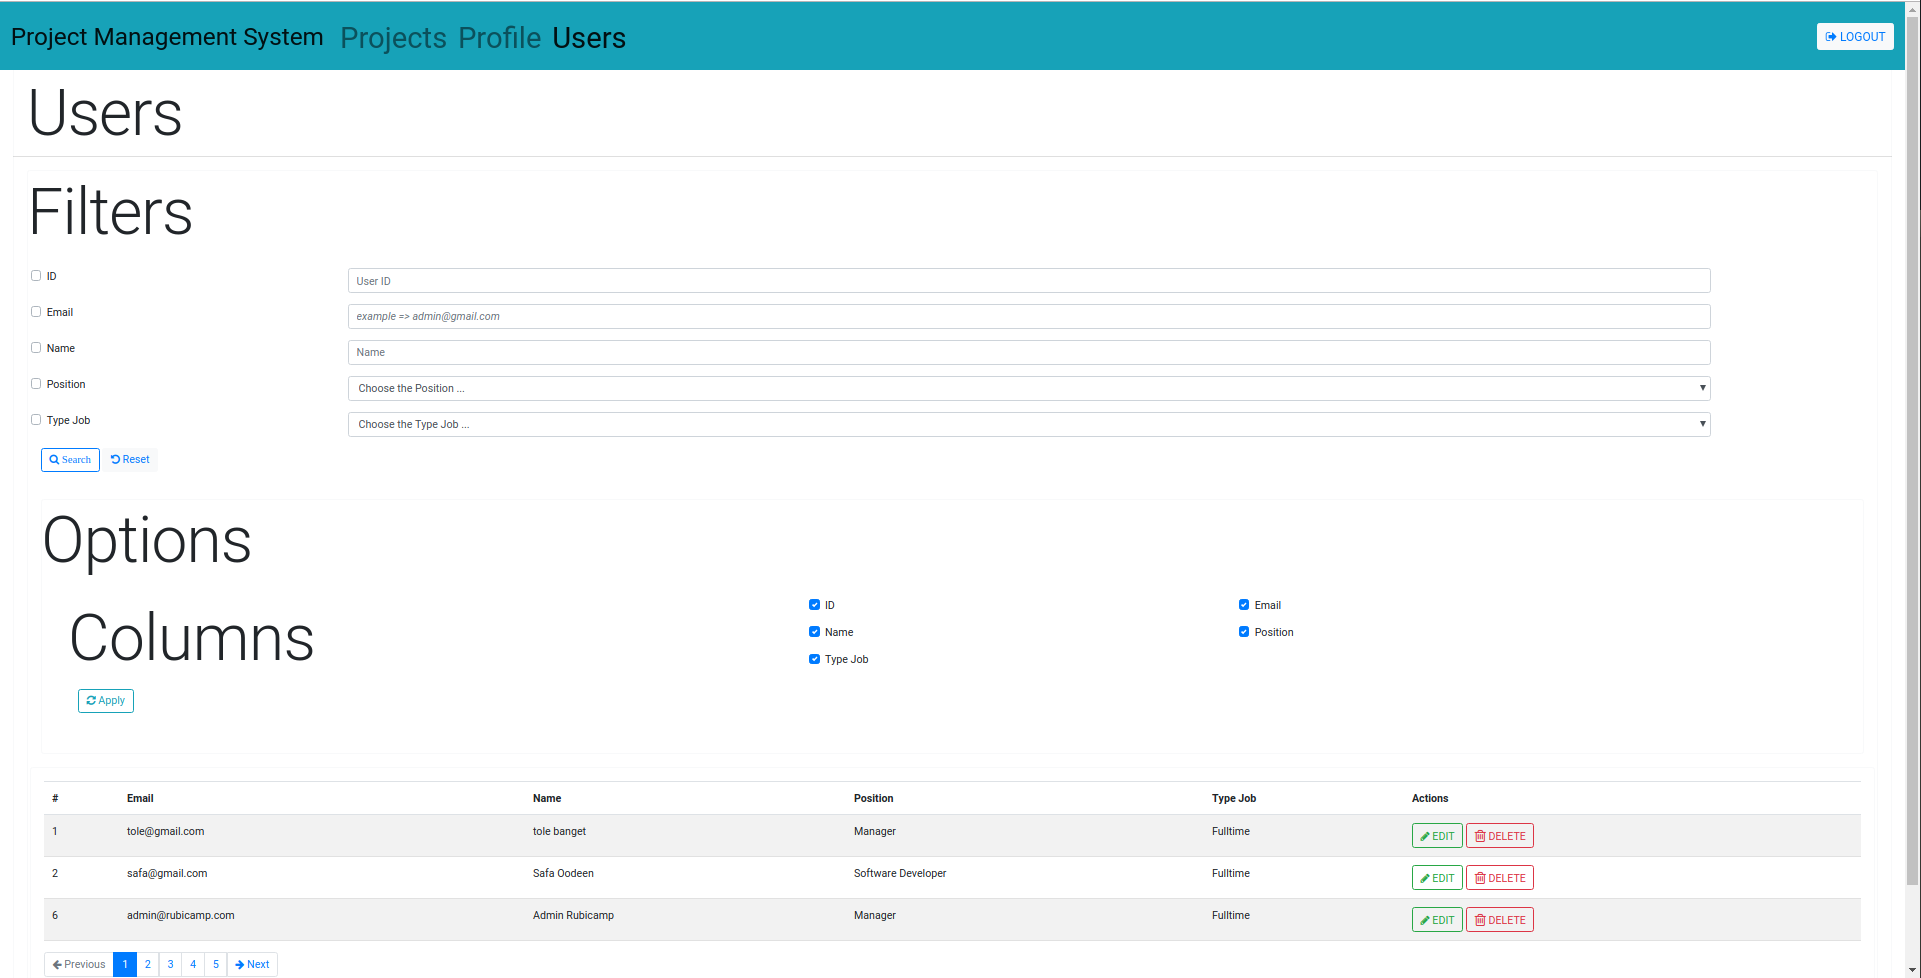Uncheck the Type Job column option
This screenshot has width=1921, height=978.
pyautogui.click(x=814, y=659)
